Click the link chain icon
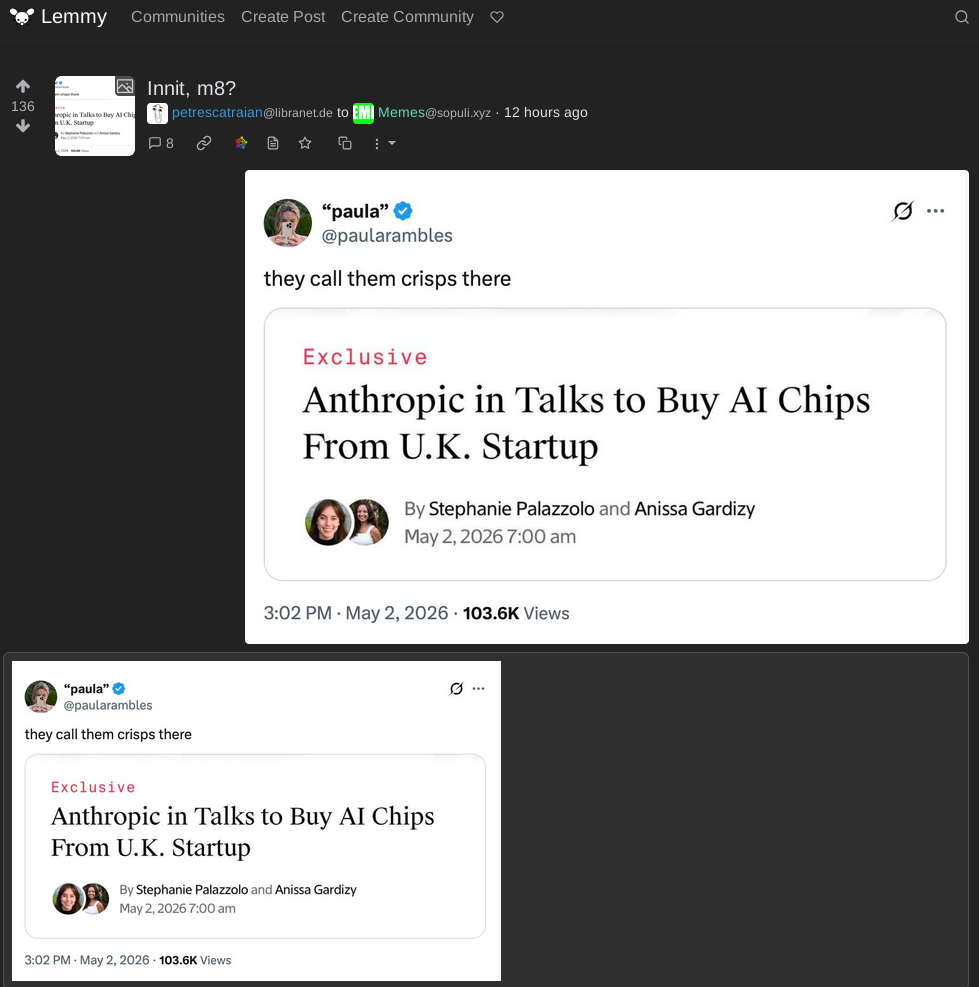Viewport: 979px width, 987px height. [203, 144]
